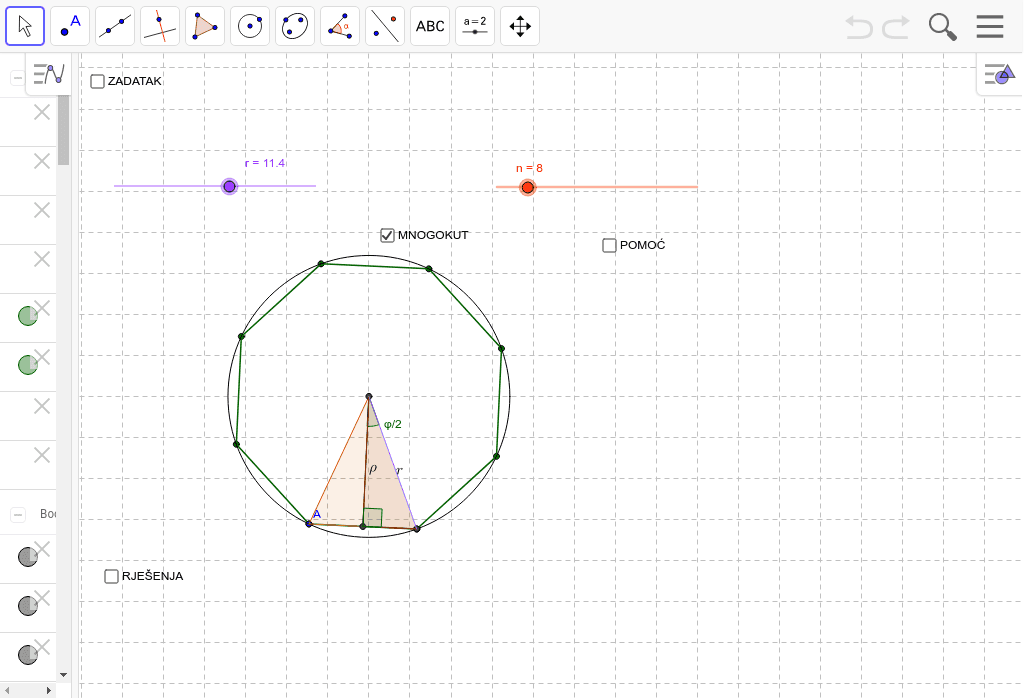
Task: Uncheck the MNOGOKUT checkbox
Action: (387, 235)
